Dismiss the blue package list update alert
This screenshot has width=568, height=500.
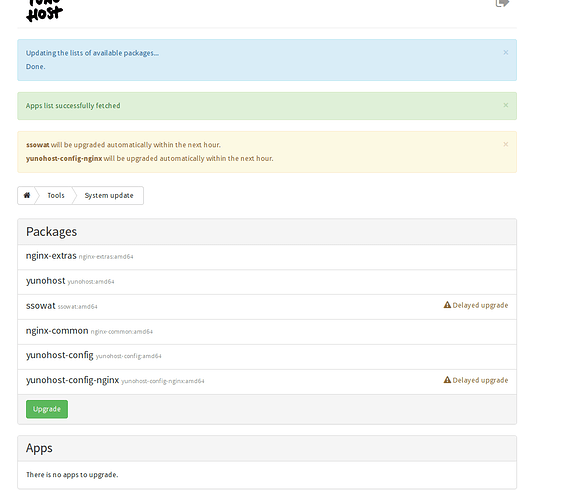point(506,53)
